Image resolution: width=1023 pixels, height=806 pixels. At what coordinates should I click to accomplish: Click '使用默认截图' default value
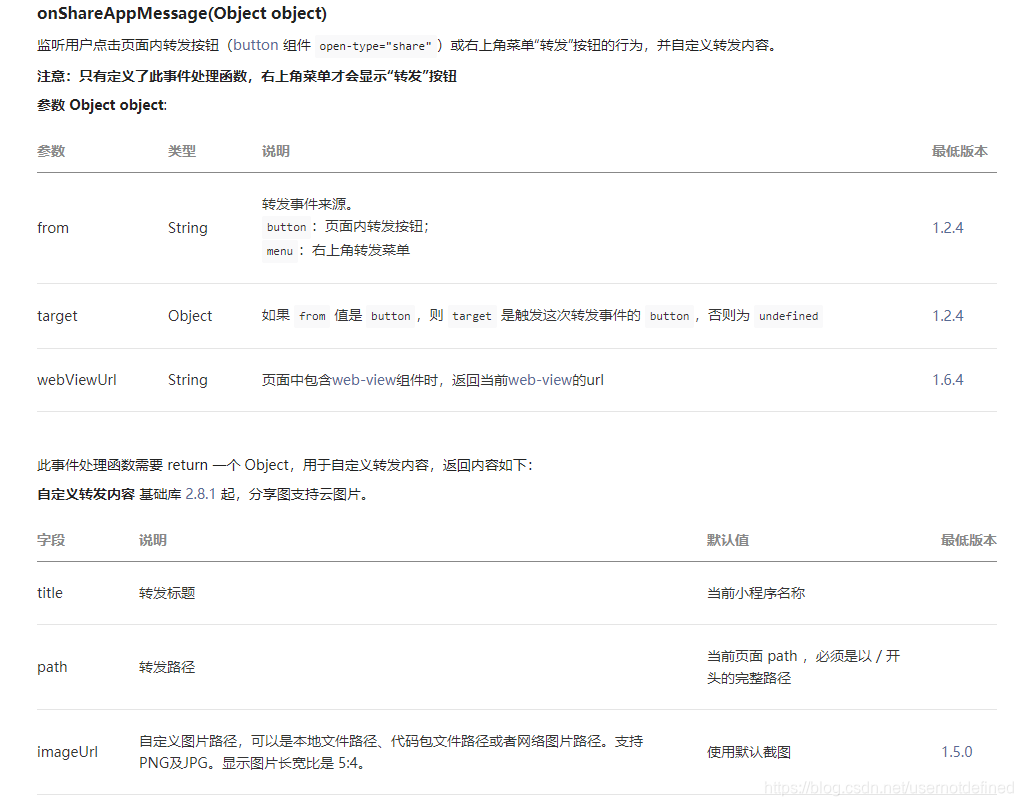[x=749, y=752]
